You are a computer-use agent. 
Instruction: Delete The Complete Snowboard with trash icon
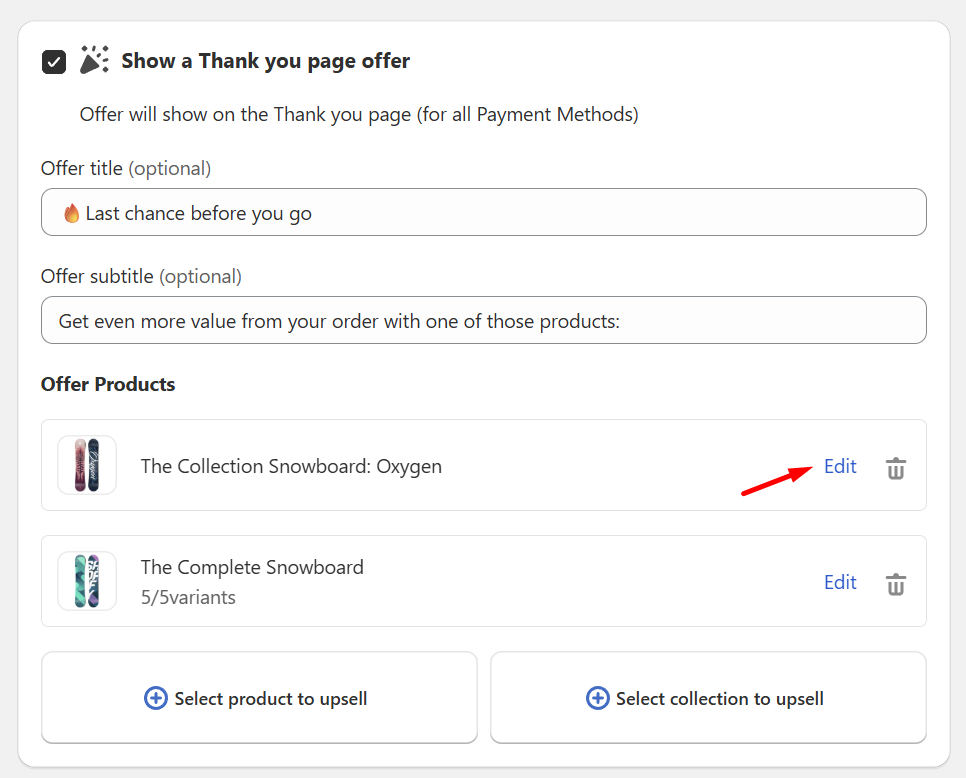click(896, 583)
